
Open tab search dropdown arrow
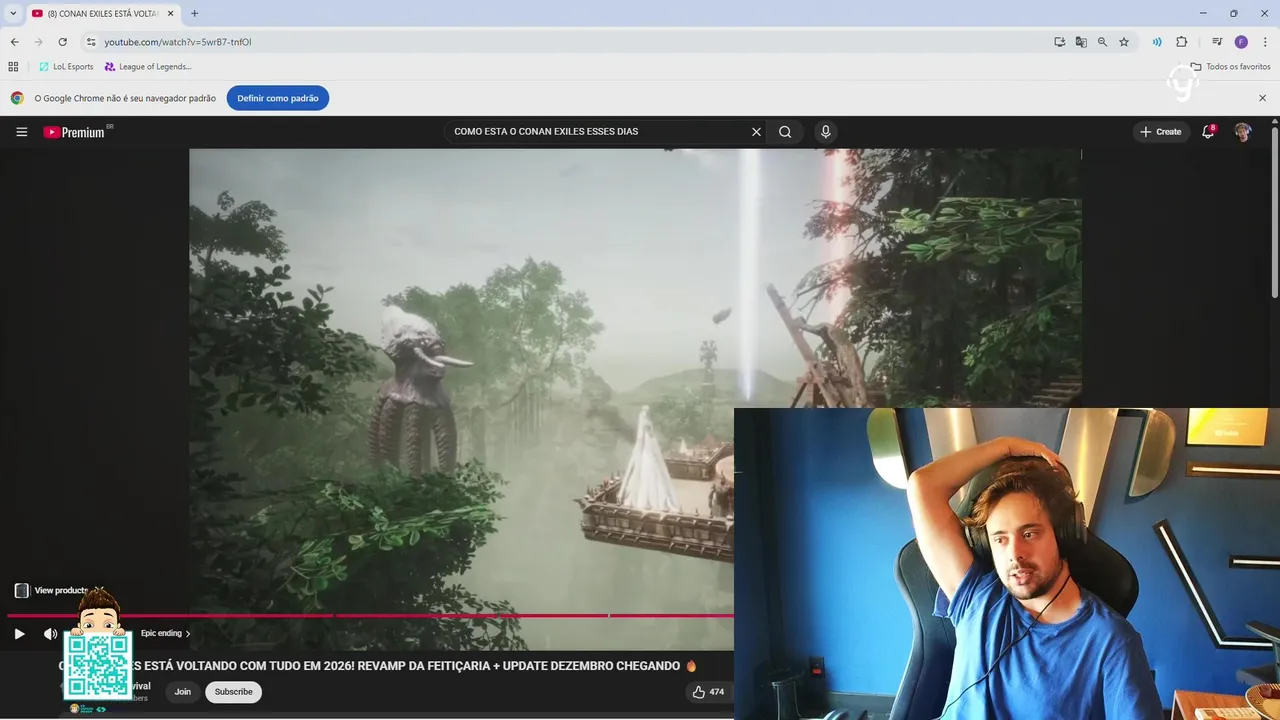pyautogui.click(x=13, y=14)
